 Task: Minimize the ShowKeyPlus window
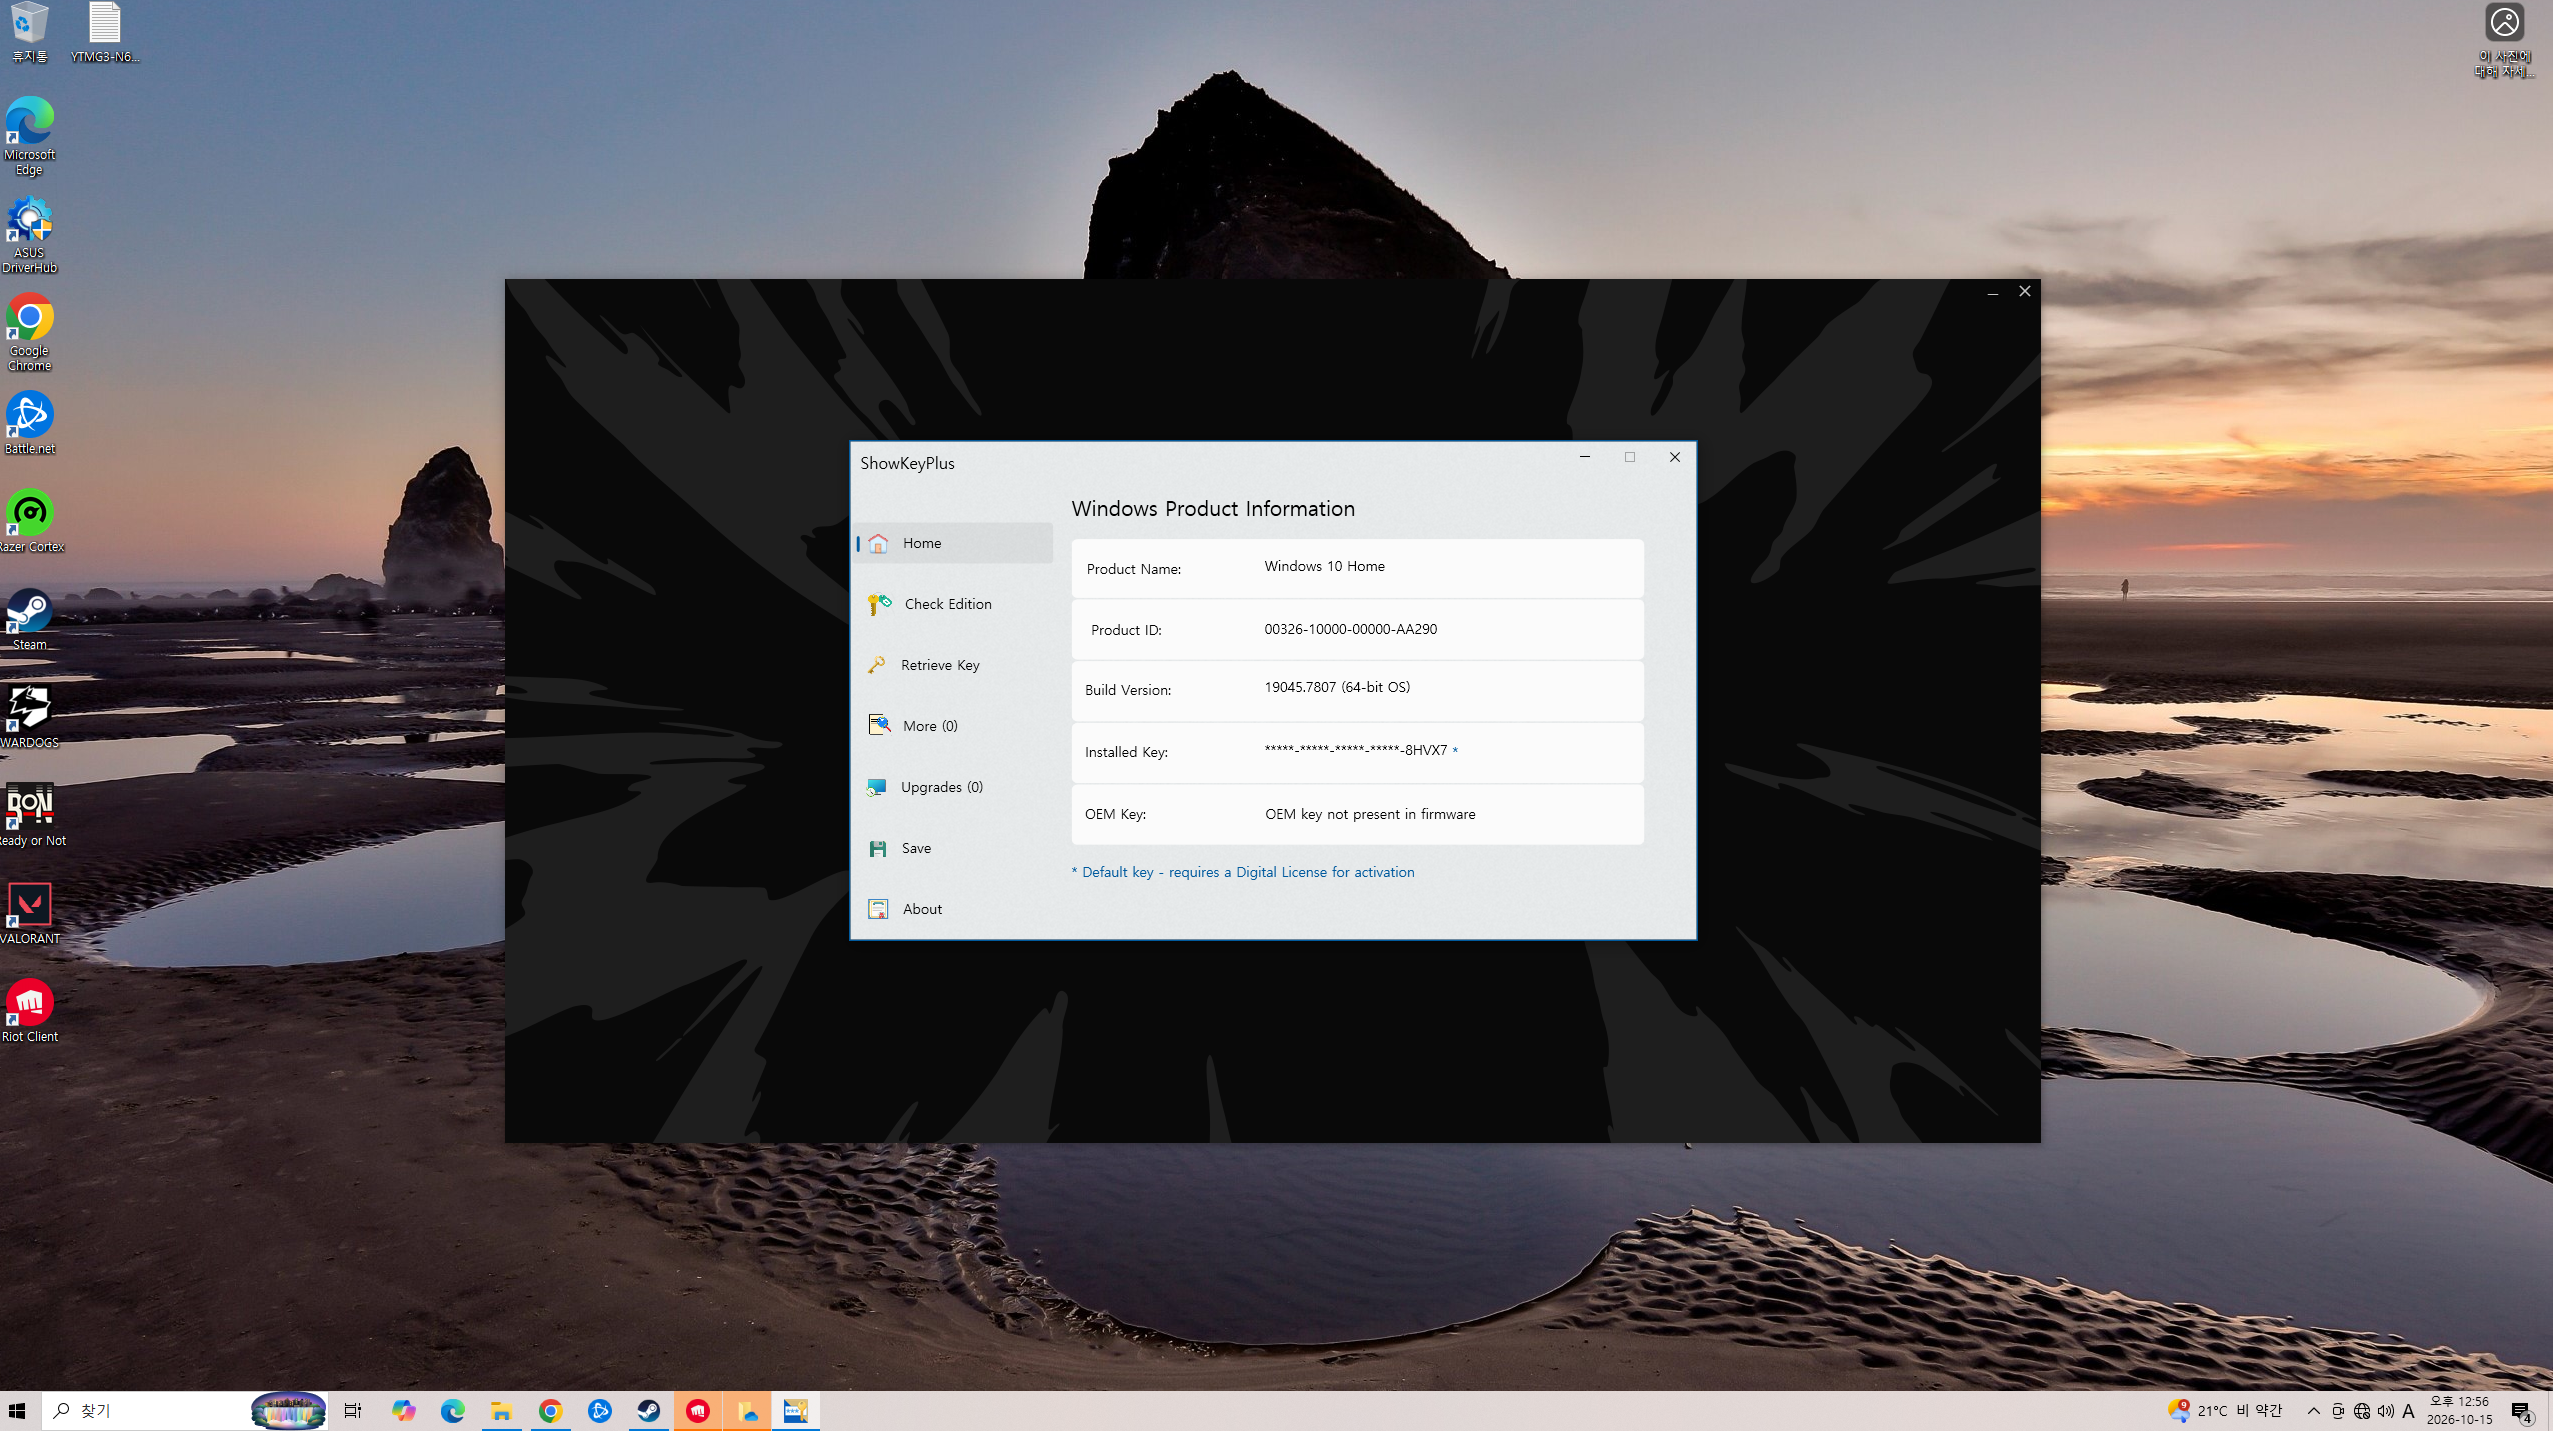coord(1584,457)
